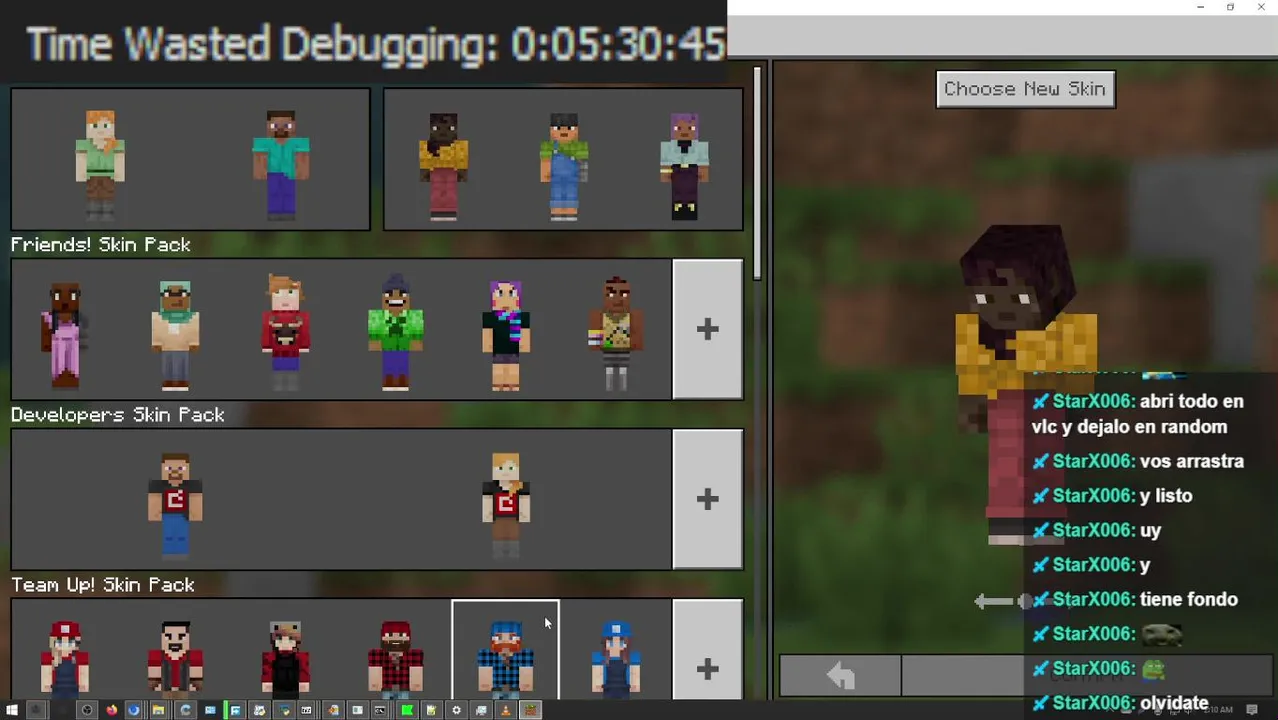Open the settings gear taskbar icon
This screenshot has height=720, width=1278.
(456, 710)
